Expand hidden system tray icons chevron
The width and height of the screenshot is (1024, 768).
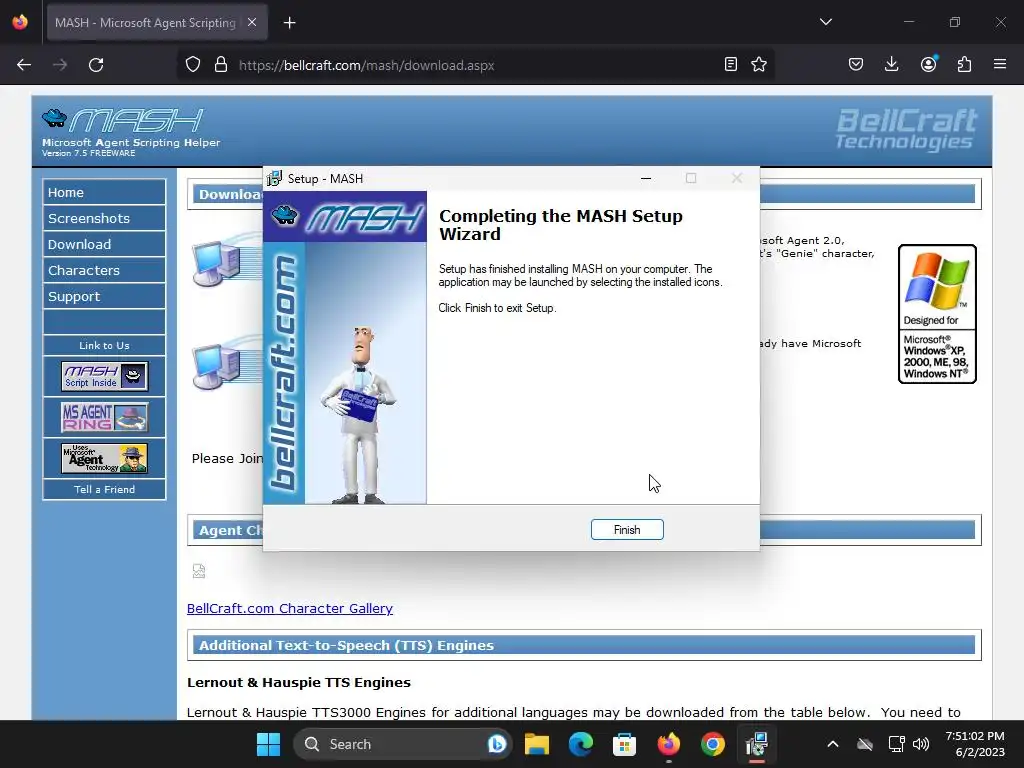(x=833, y=744)
